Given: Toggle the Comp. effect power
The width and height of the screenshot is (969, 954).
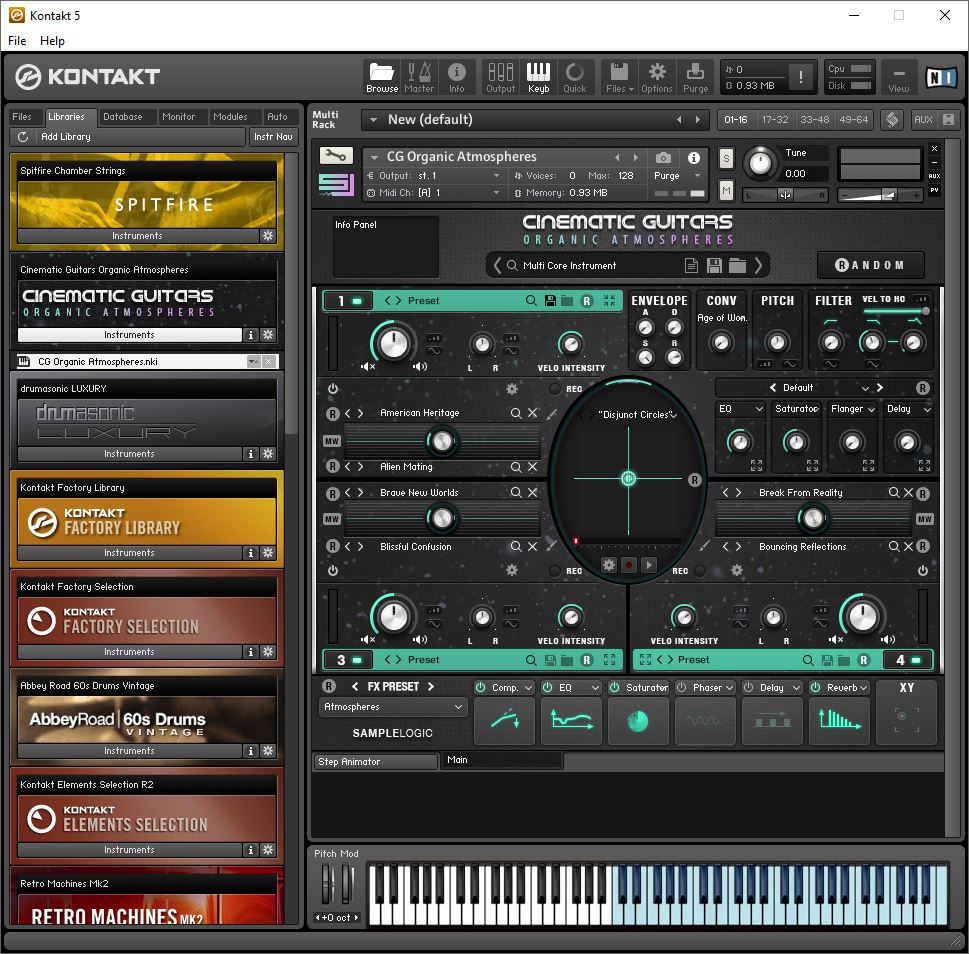Looking at the screenshot, I should pyautogui.click(x=480, y=687).
